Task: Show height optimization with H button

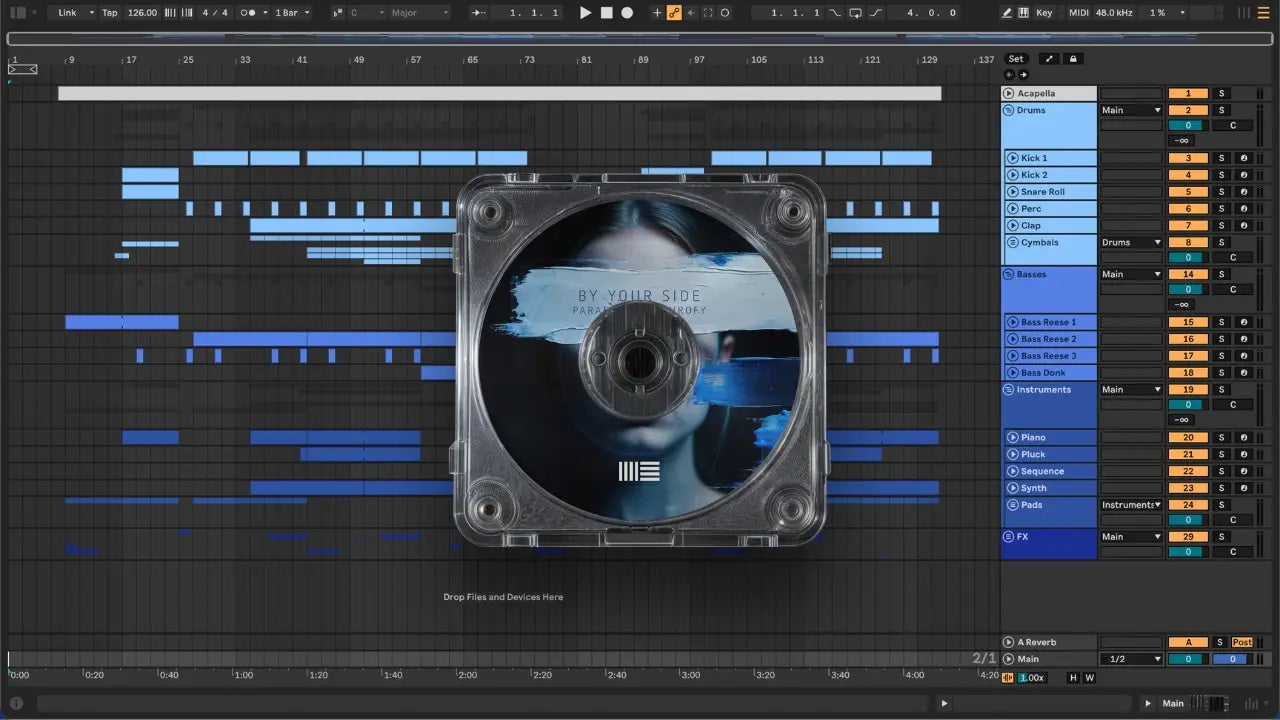Action: tap(1073, 678)
